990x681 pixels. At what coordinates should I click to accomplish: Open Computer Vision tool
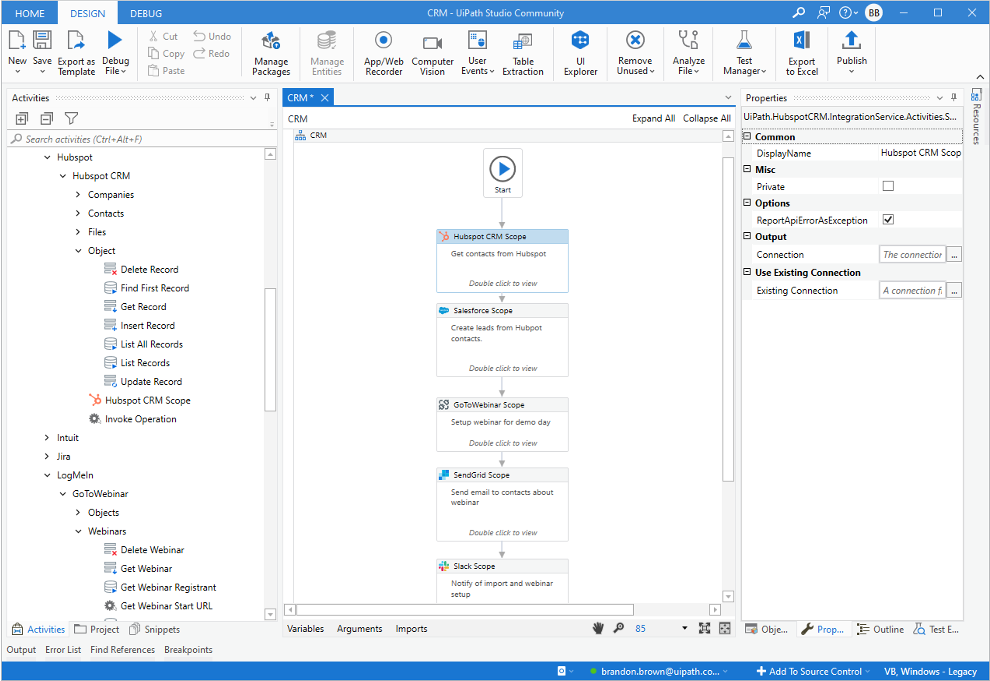click(x=432, y=54)
